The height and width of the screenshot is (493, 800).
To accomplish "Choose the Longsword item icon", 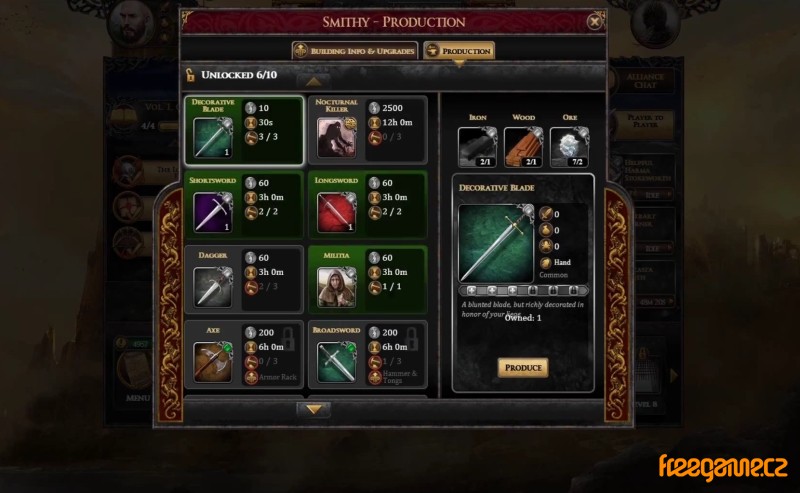I will point(336,212).
